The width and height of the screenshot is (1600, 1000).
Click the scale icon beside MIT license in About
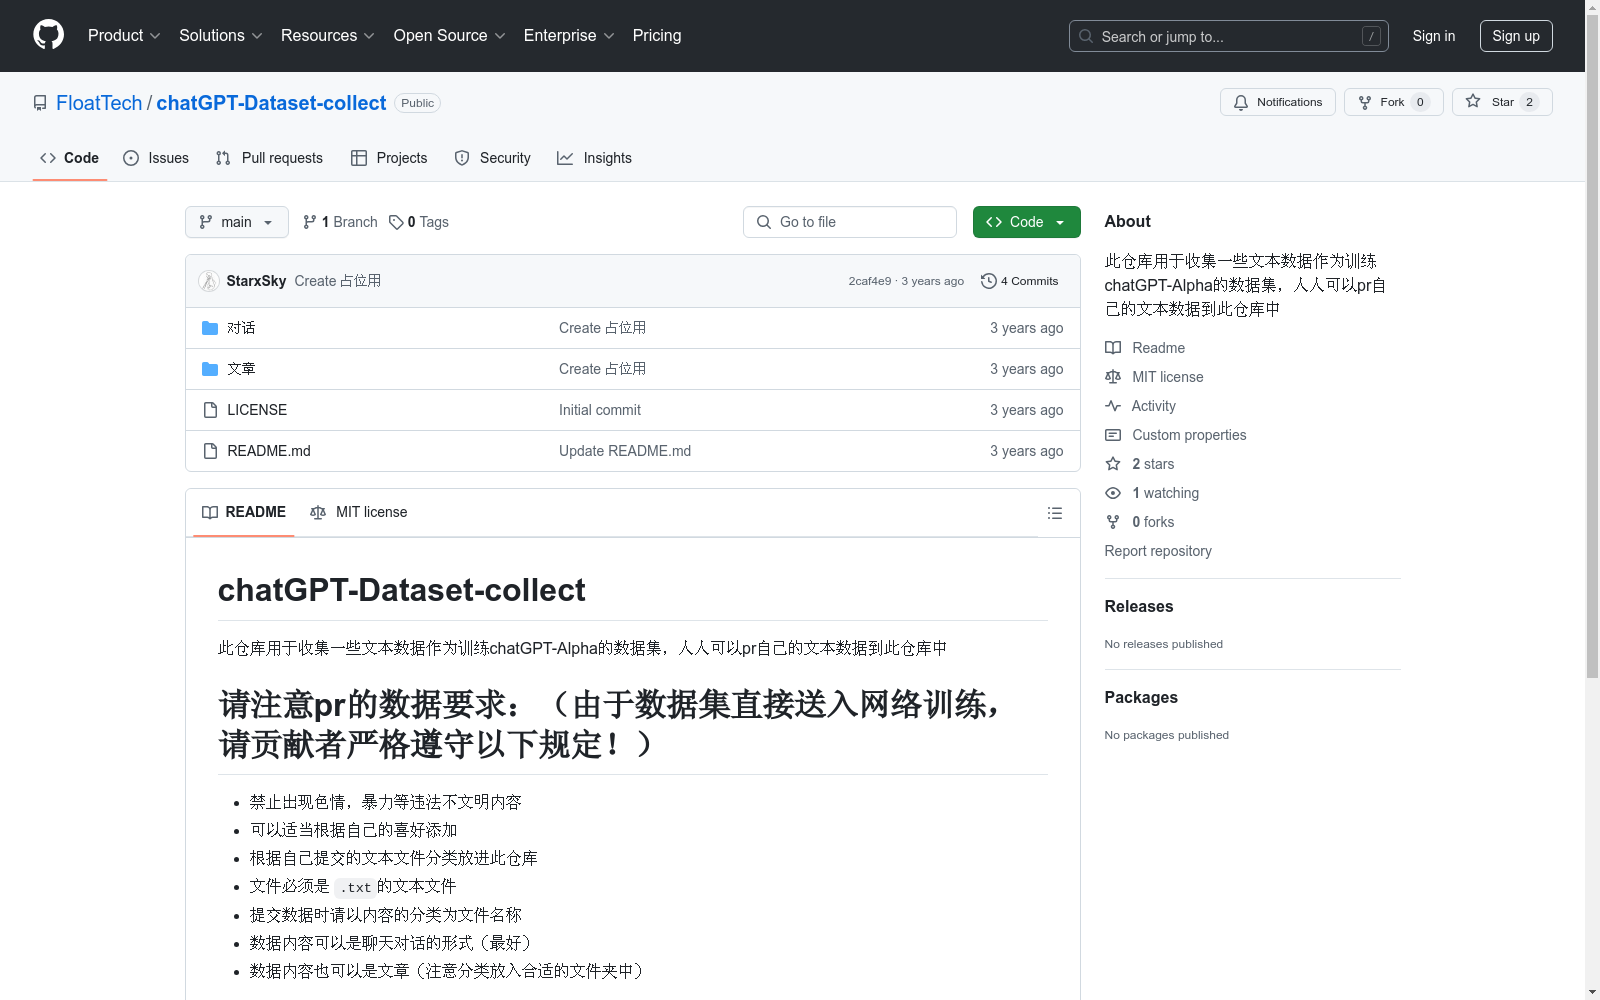(x=1113, y=377)
